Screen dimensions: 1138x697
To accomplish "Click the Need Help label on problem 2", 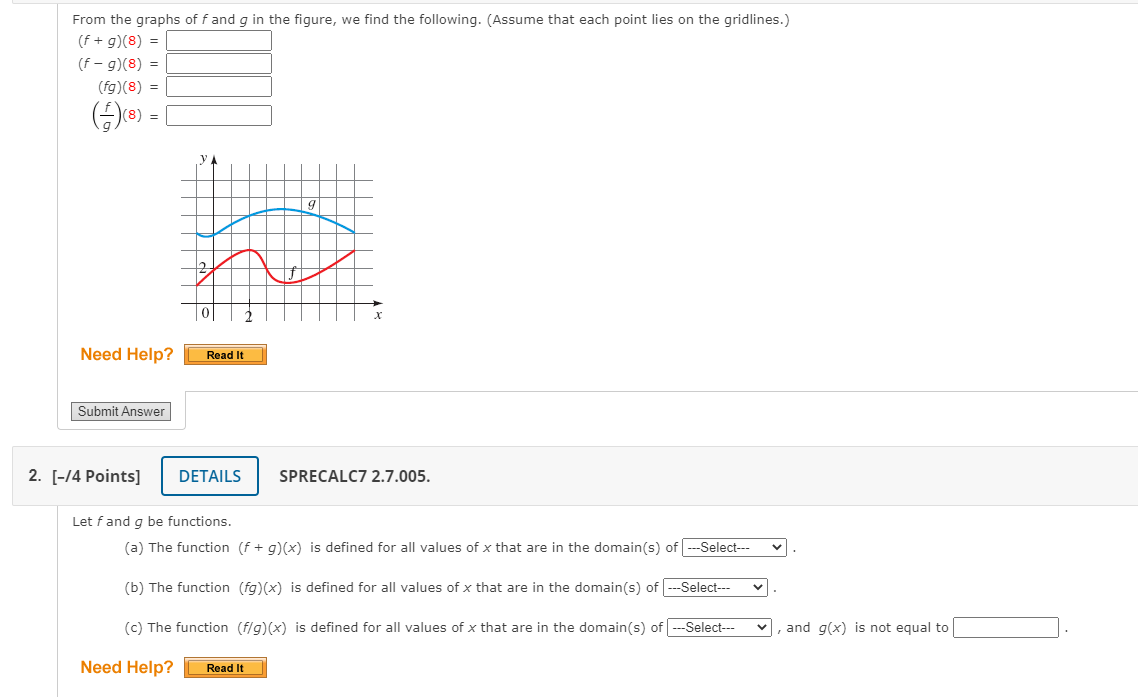I will point(126,667).
